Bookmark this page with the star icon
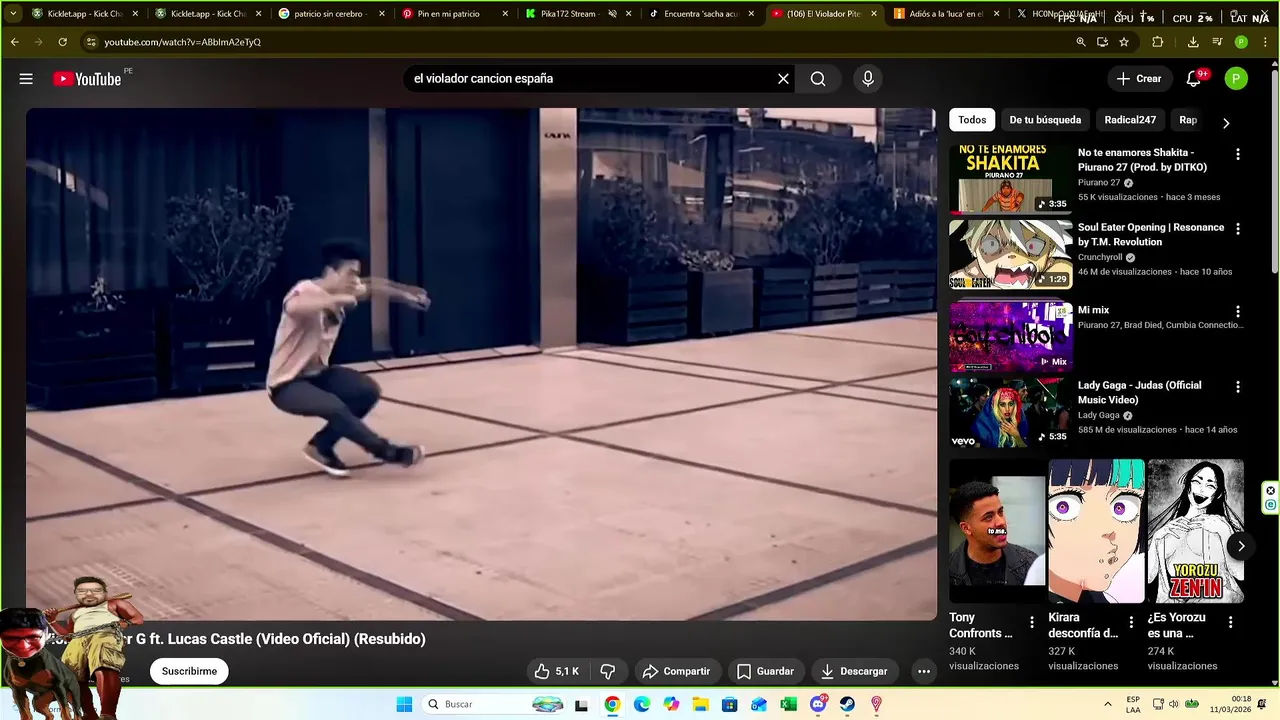The height and width of the screenshot is (720, 1280). [1124, 42]
